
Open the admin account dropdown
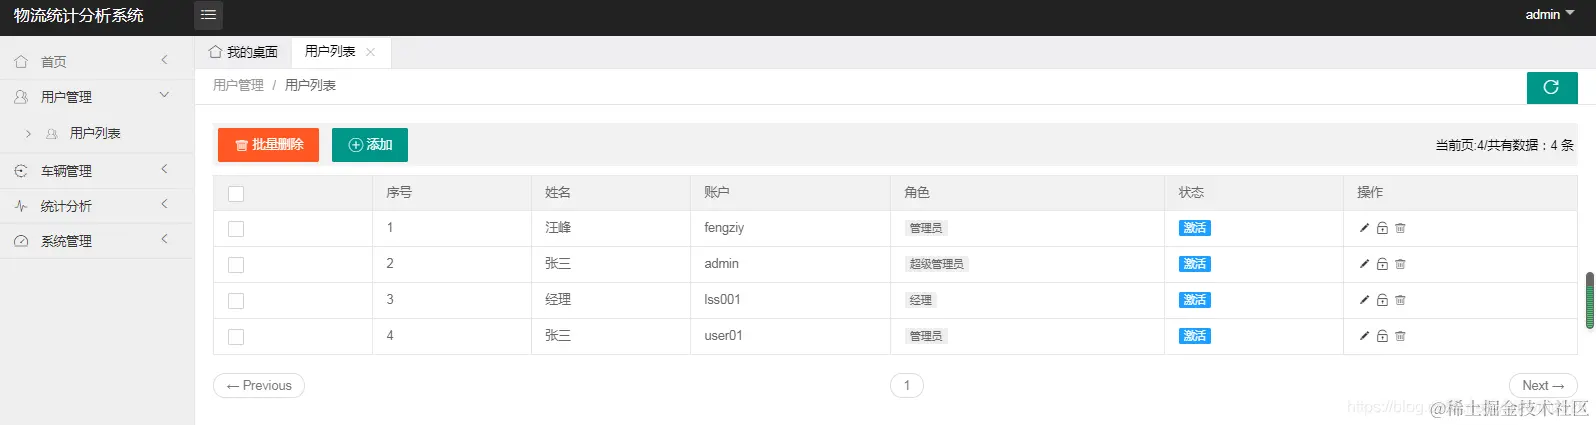[x=1549, y=14]
